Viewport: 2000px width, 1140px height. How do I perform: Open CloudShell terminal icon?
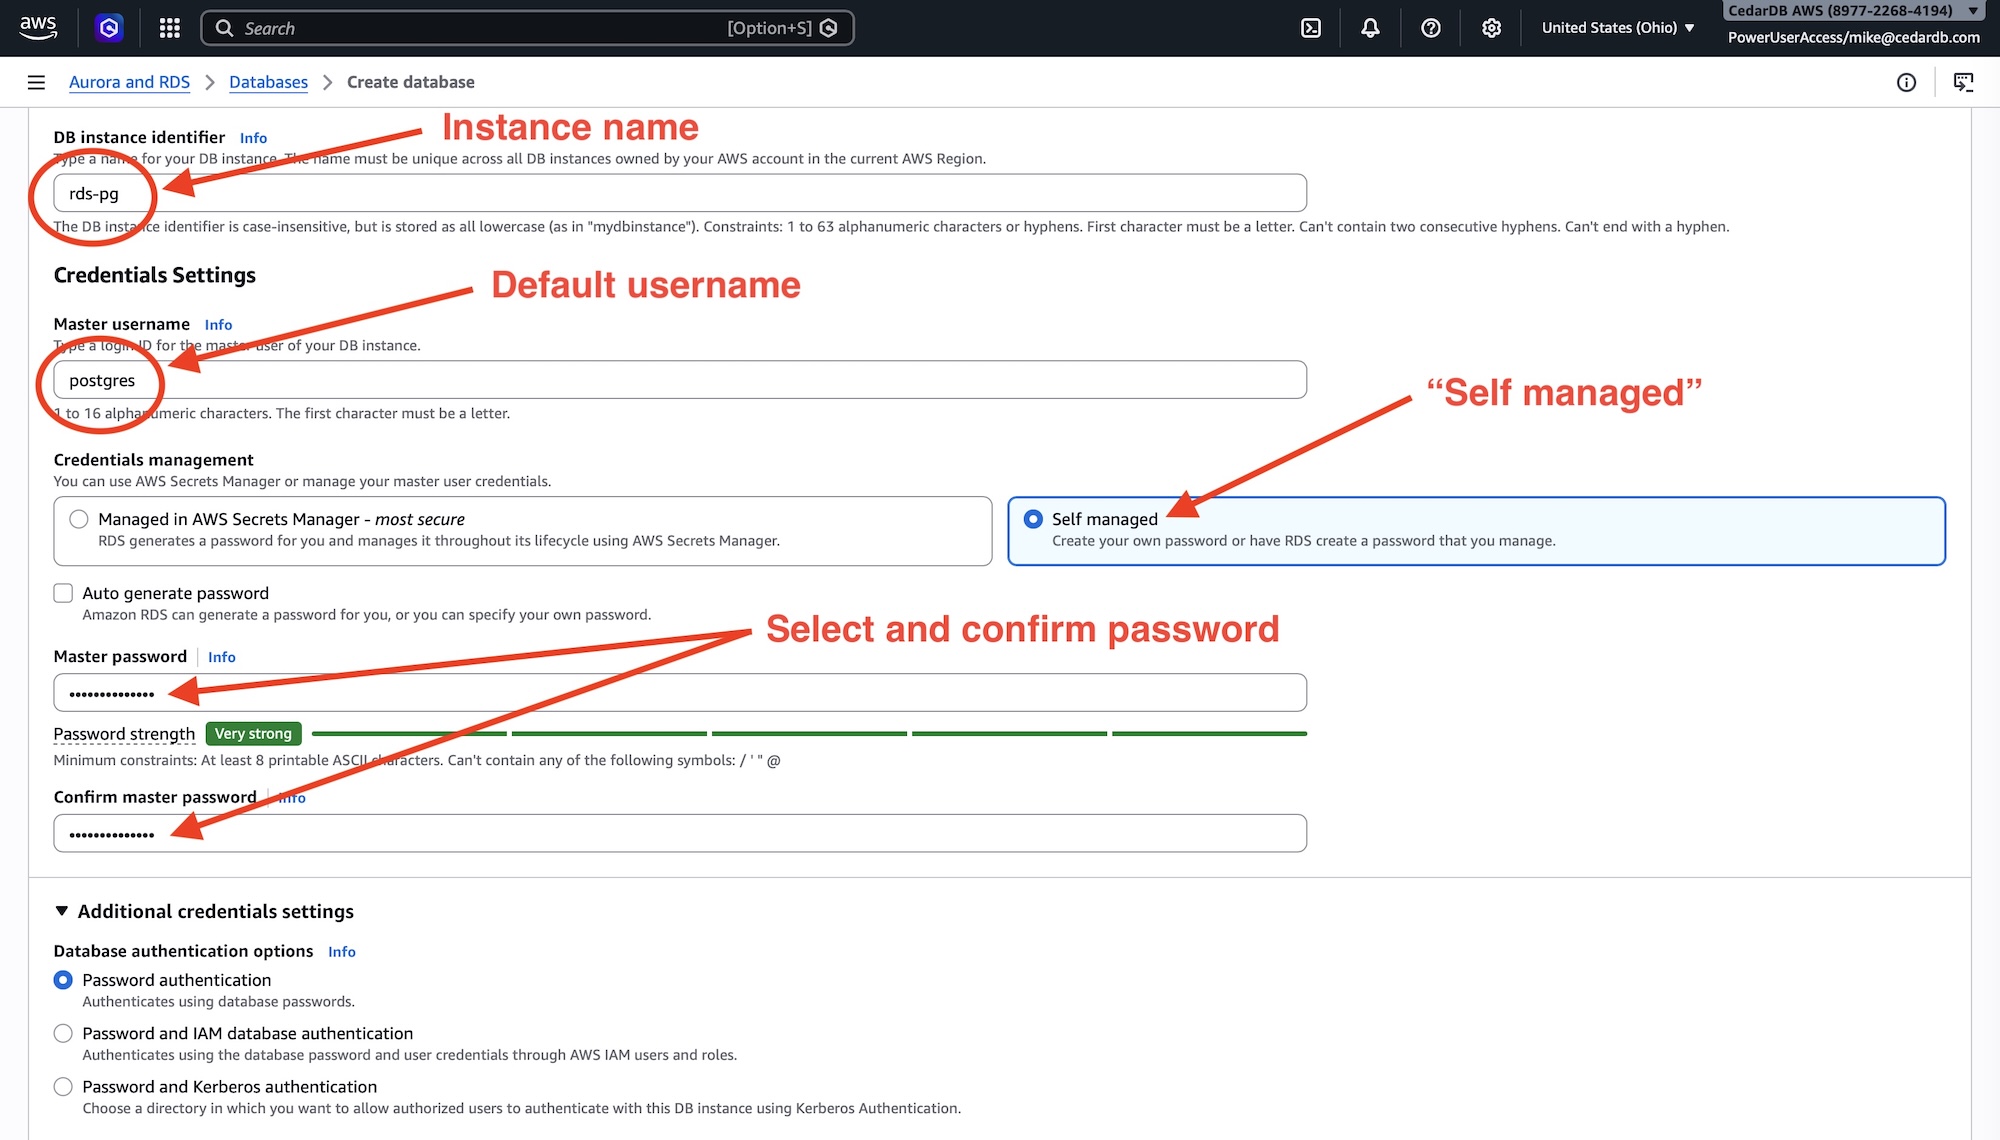point(1310,28)
